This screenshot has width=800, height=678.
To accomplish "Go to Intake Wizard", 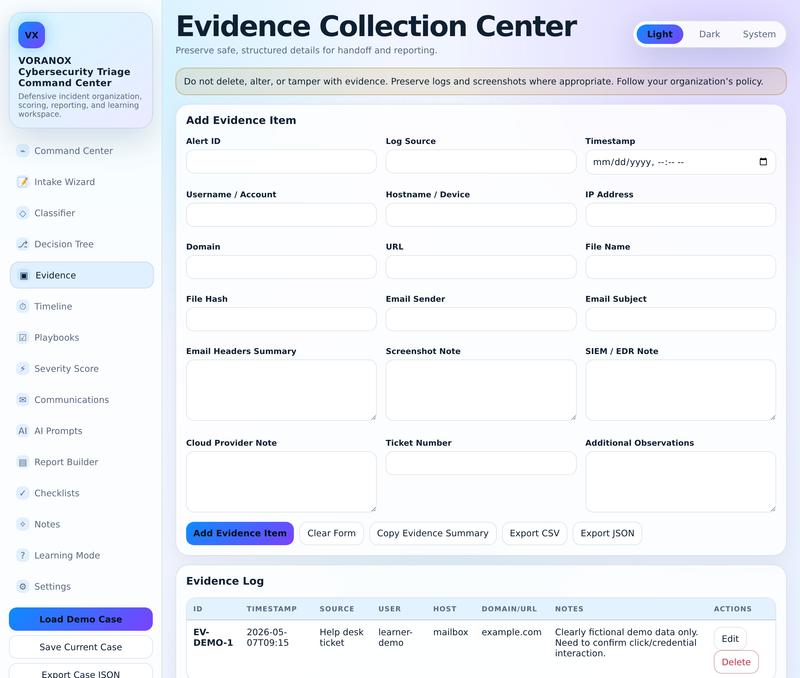I will [x=82, y=182].
